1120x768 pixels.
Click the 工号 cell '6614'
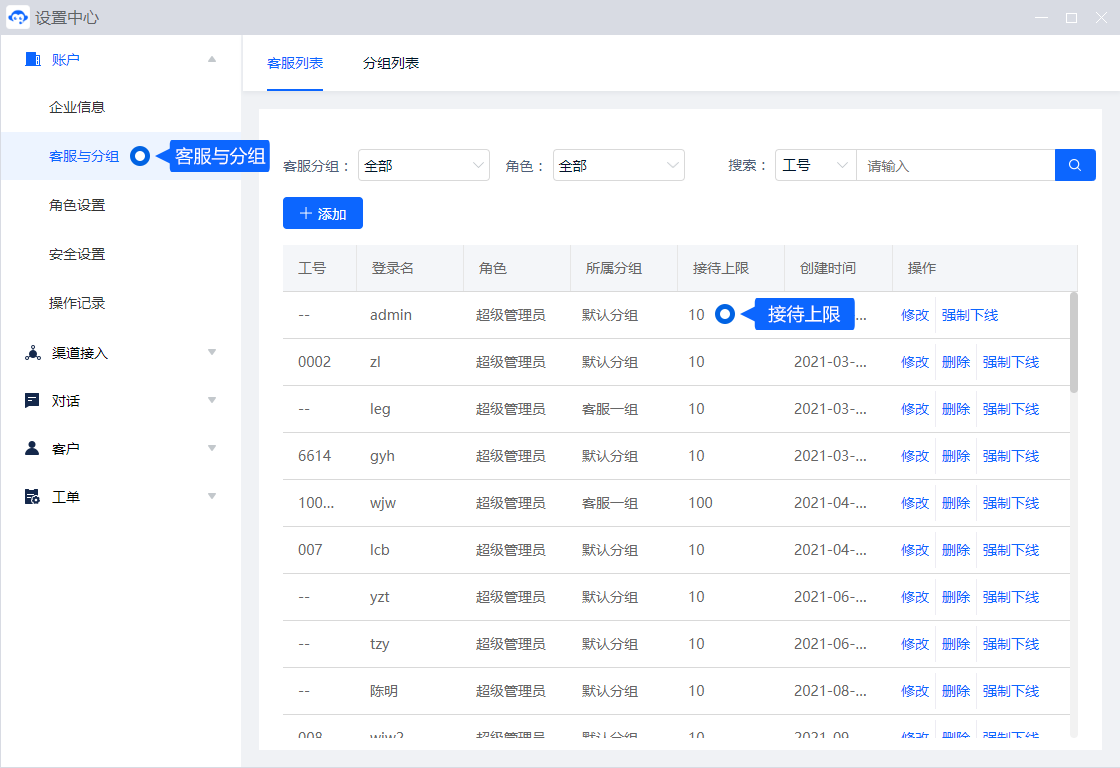(x=314, y=456)
